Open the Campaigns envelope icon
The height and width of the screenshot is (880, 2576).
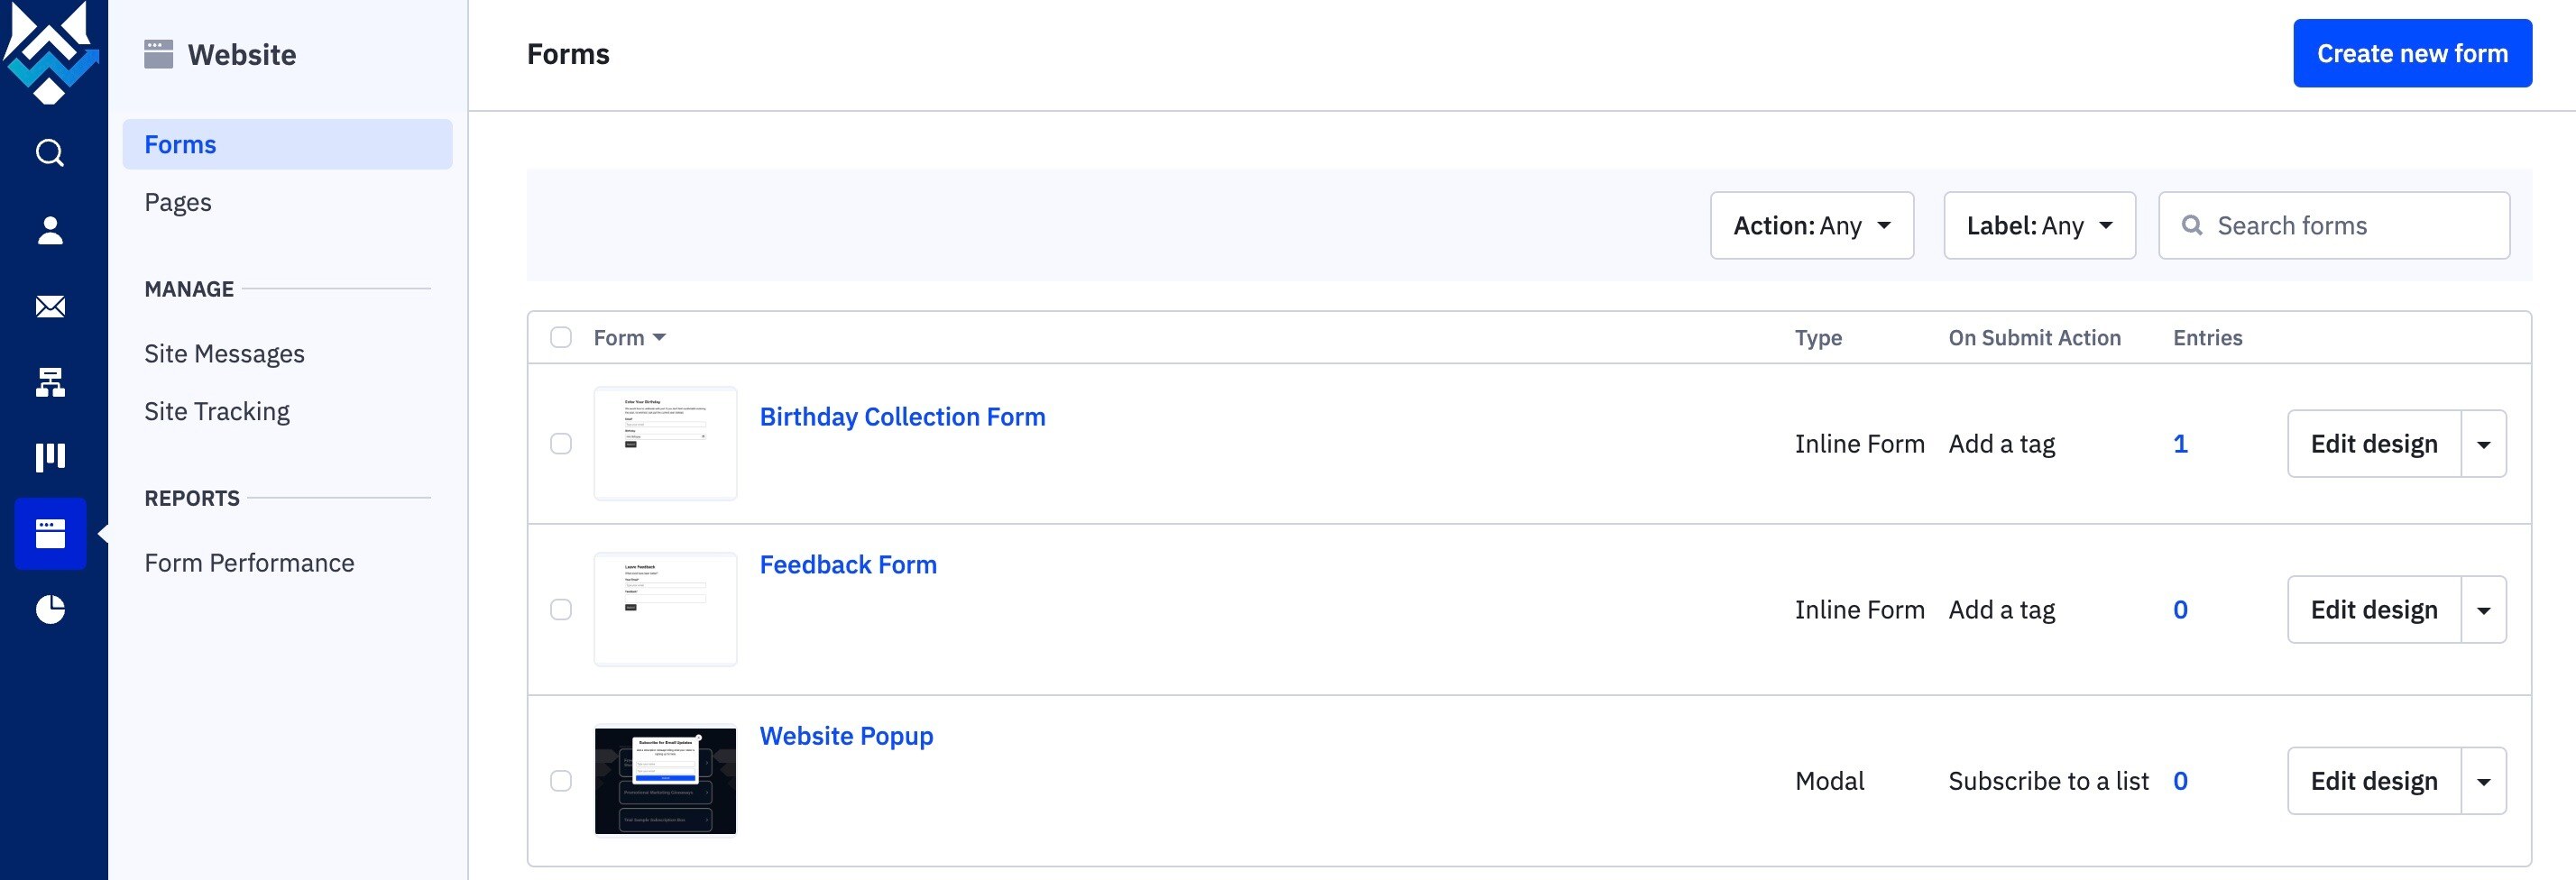point(50,306)
